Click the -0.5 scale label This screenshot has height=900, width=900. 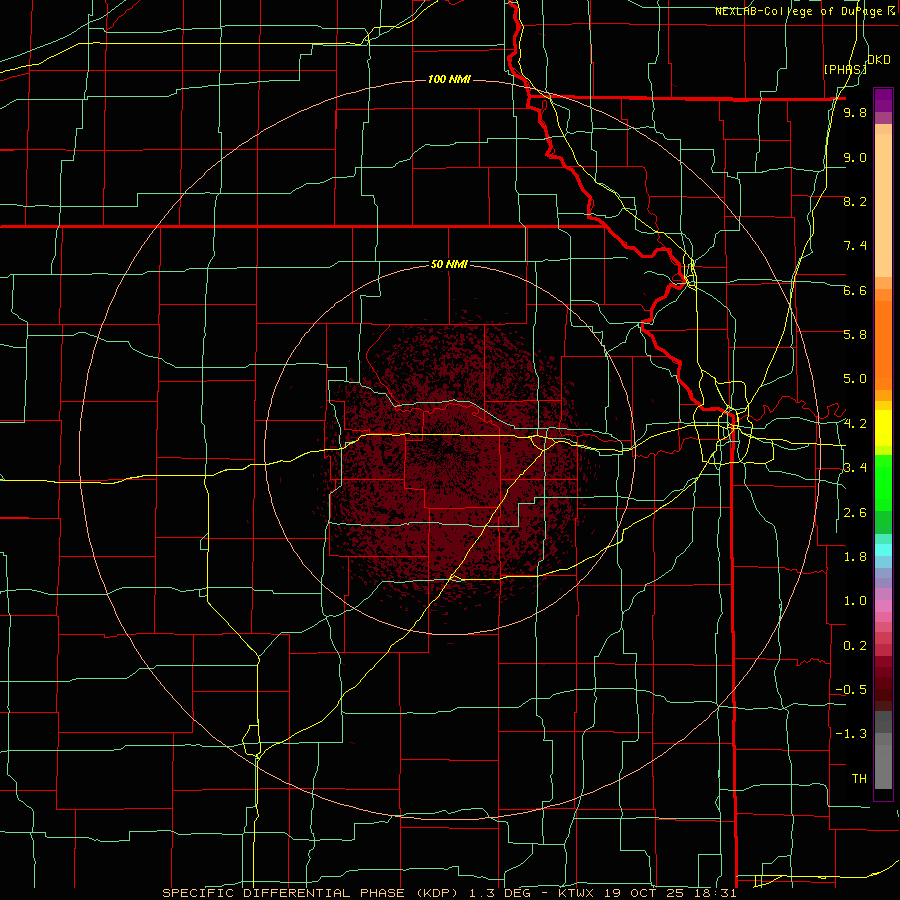click(851, 690)
